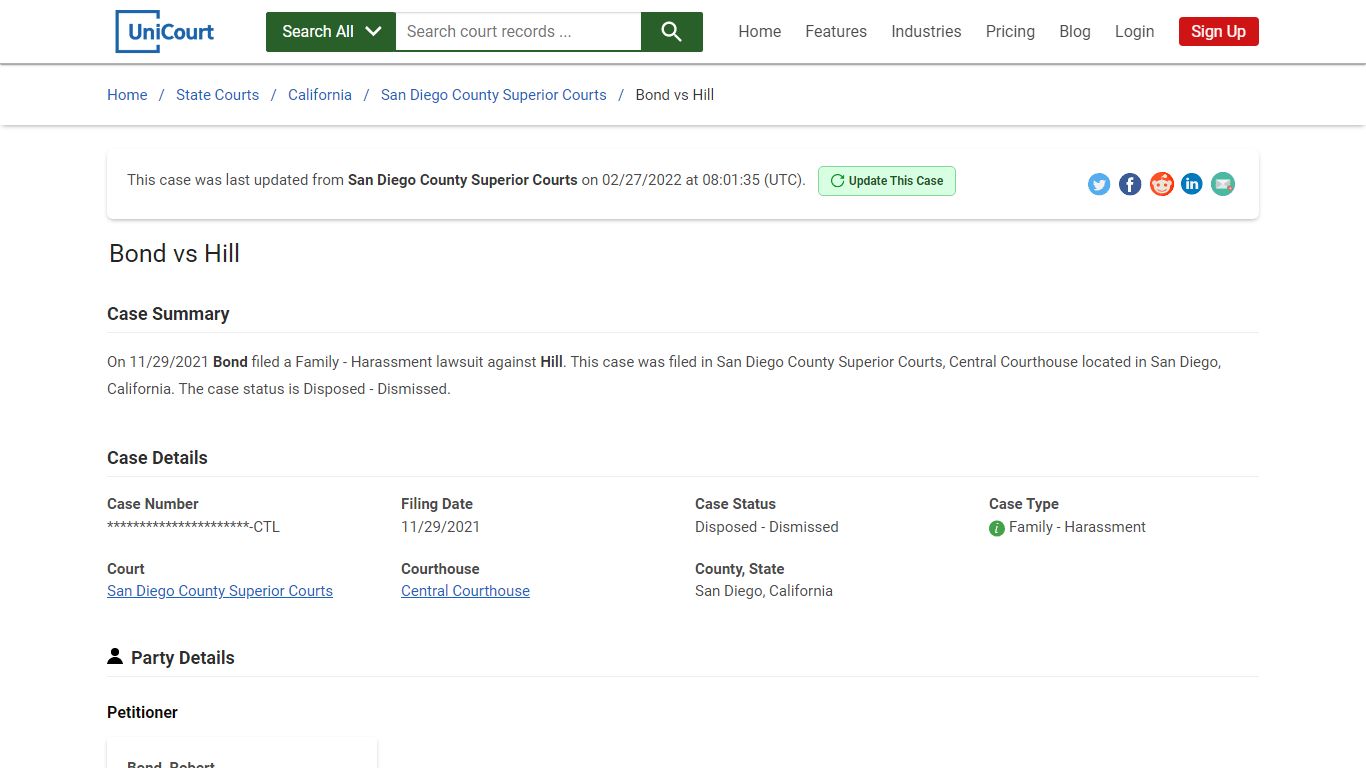Open Home breadcrumb link
The width and height of the screenshot is (1366, 768).
[127, 95]
